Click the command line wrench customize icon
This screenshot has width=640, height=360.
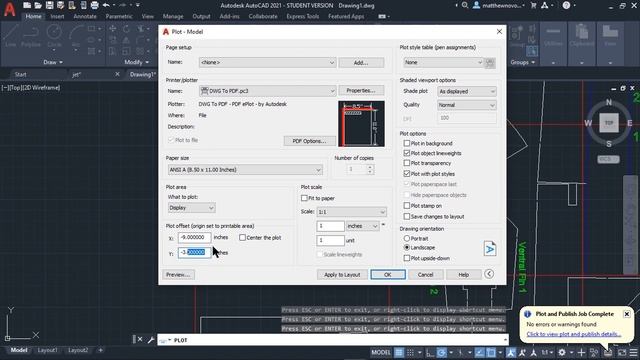(151, 340)
